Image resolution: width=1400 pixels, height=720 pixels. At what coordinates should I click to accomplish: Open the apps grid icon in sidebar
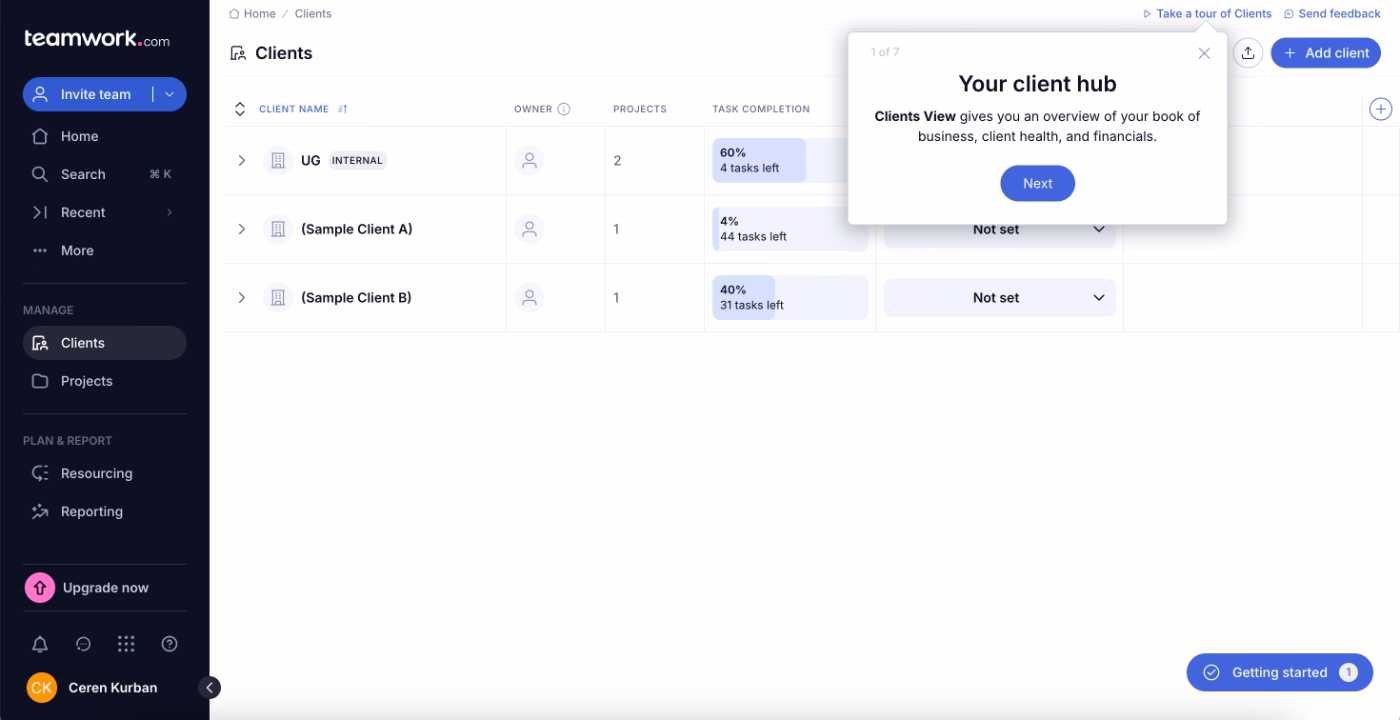coord(126,644)
